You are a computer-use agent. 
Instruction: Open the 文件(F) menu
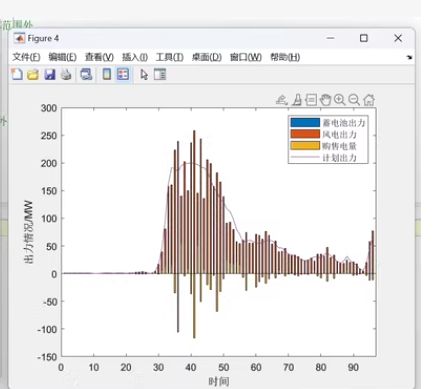click(x=26, y=57)
